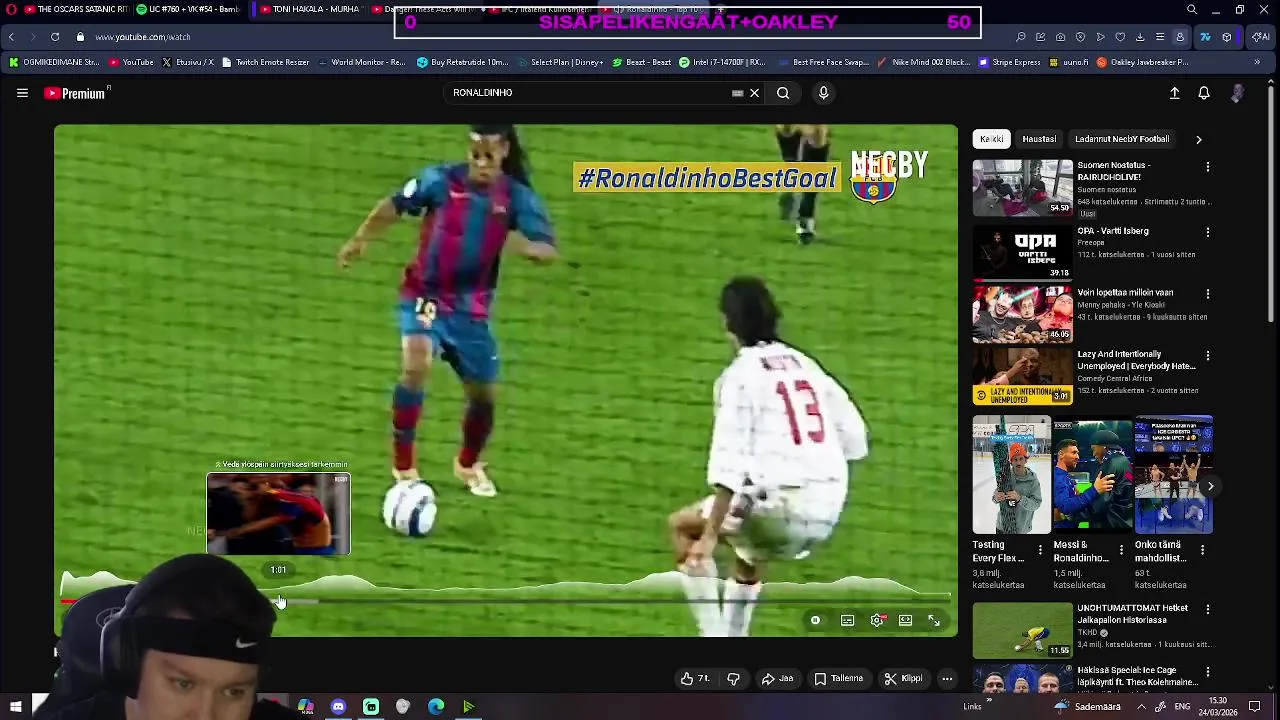Open the on-screen keyboard in search box
Viewport: 1280px width, 720px height.
click(x=738, y=93)
